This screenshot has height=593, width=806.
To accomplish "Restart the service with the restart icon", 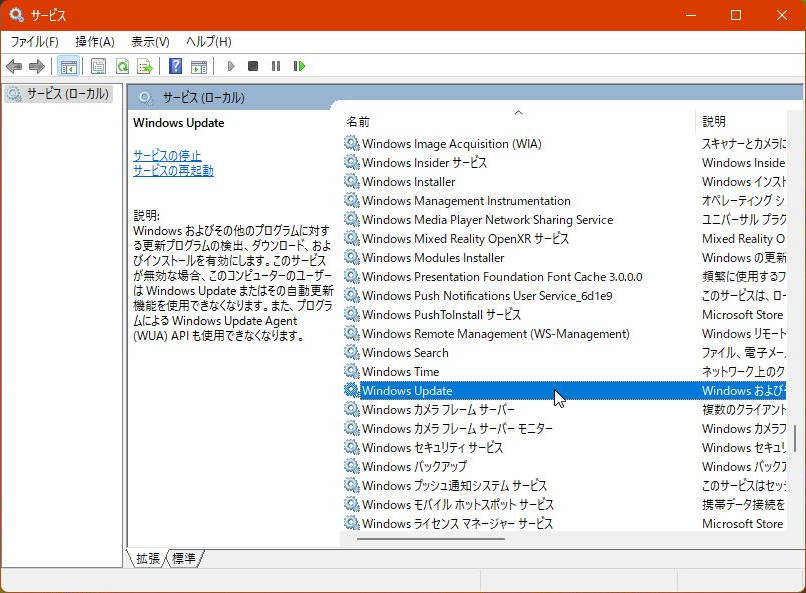I will click(x=299, y=66).
